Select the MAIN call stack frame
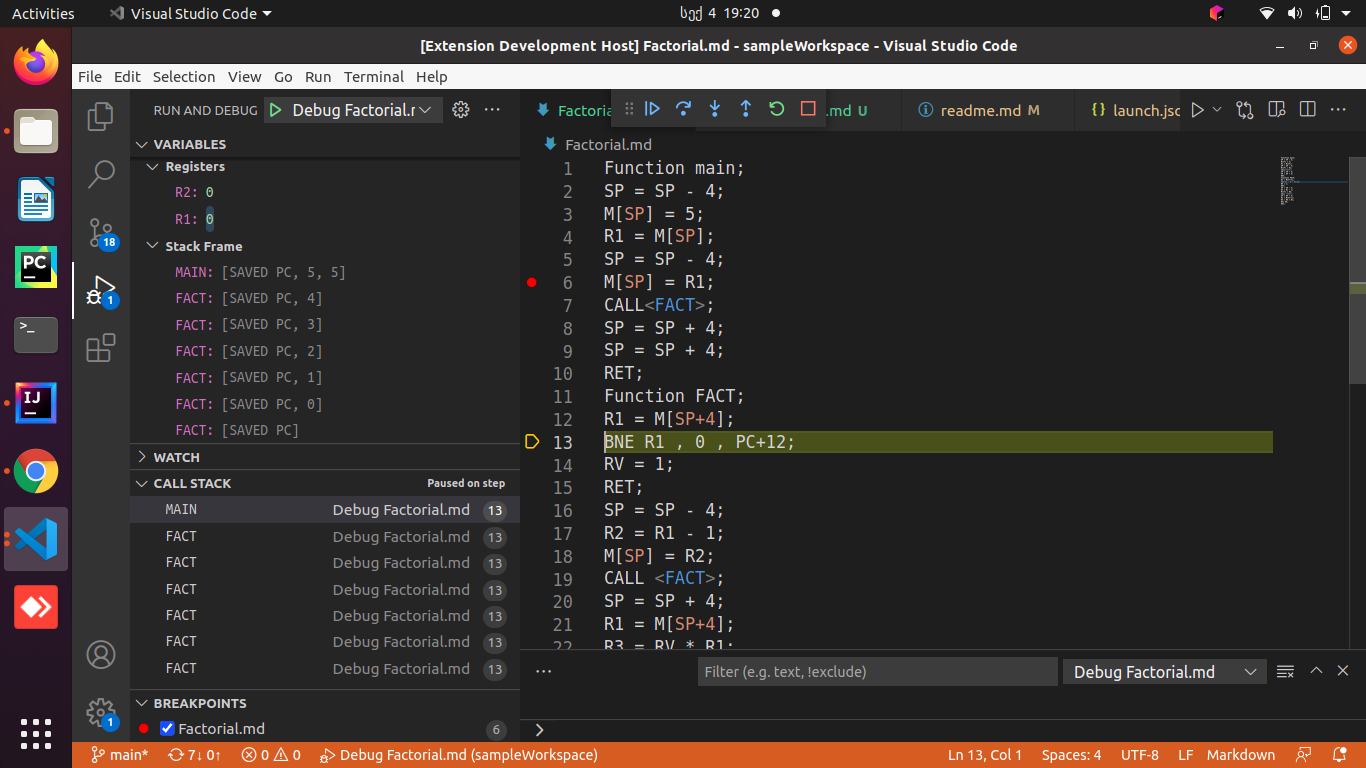Screen dimensions: 1366x768 (x=325, y=510)
